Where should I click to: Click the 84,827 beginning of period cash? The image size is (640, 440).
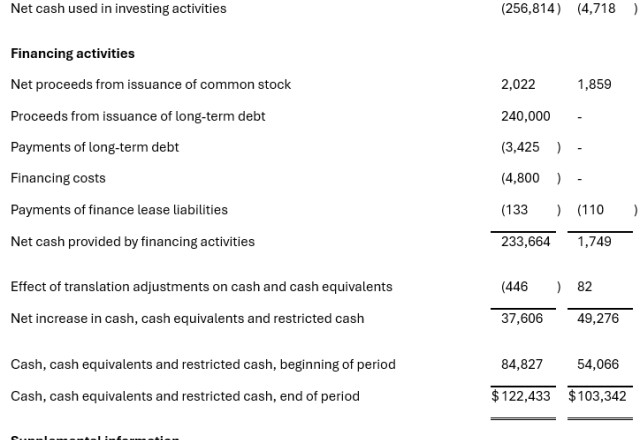click(522, 364)
